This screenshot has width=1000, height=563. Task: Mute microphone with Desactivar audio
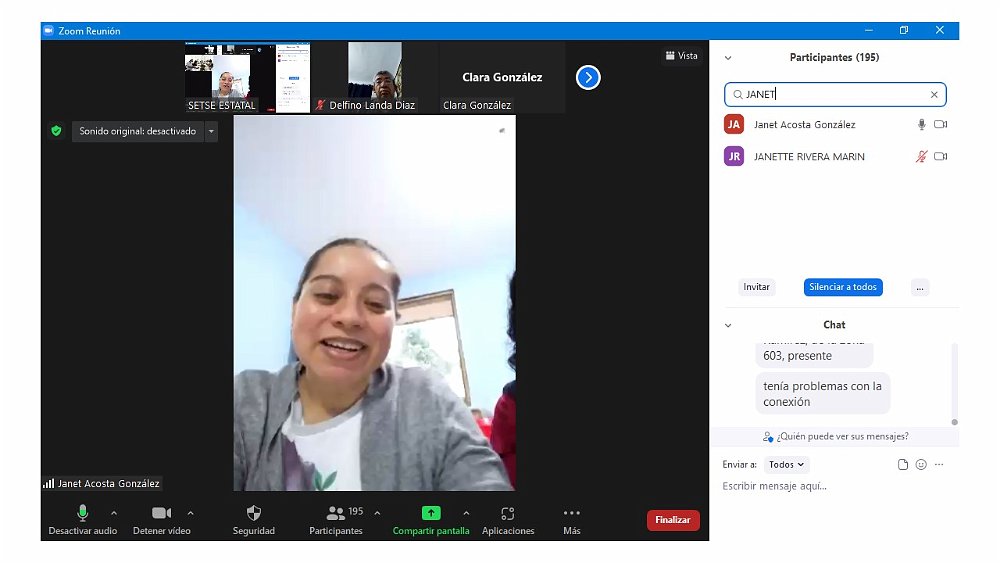click(82, 513)
